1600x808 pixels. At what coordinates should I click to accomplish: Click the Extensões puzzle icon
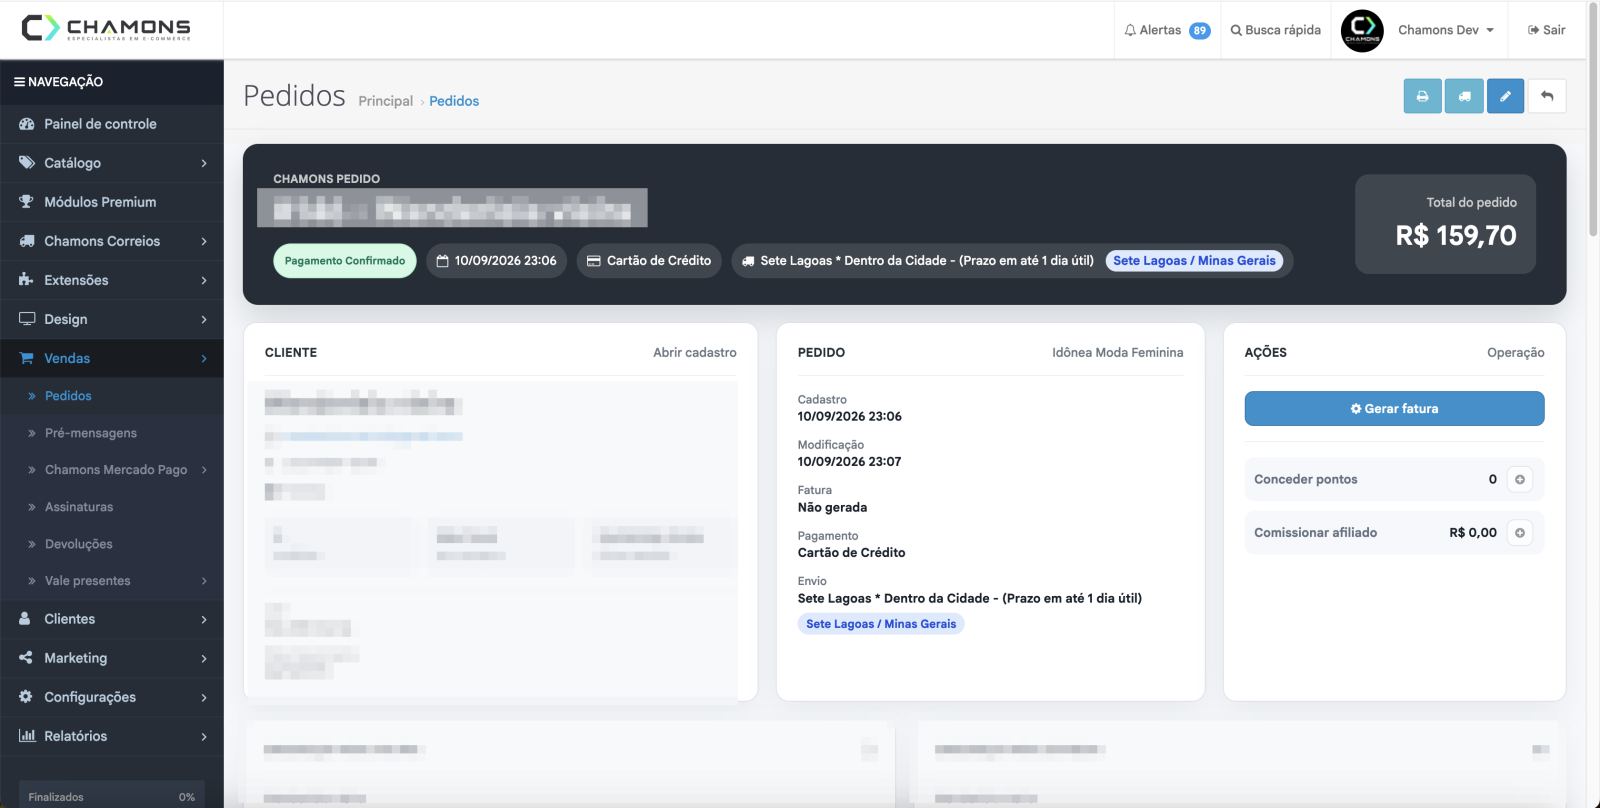click(x=26, y=280)
